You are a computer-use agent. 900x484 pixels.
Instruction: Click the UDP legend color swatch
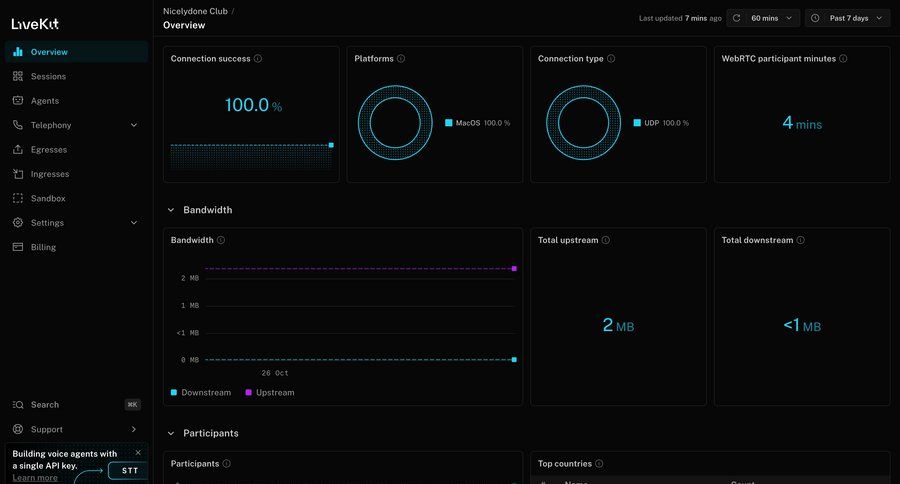(637, 123)
